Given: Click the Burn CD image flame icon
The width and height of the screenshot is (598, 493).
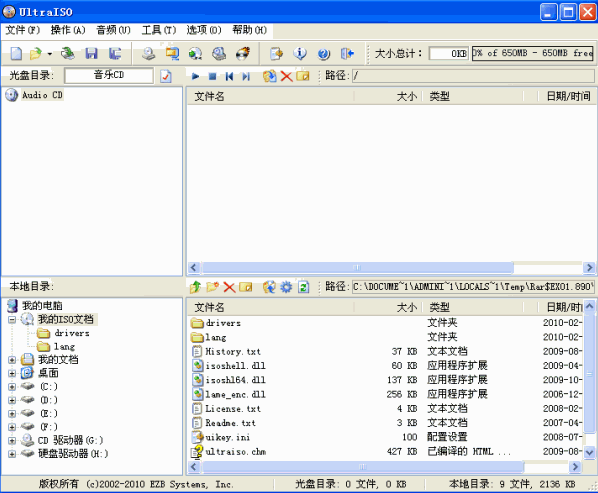Looking at the screenshot, I should (x=243, y=53).
